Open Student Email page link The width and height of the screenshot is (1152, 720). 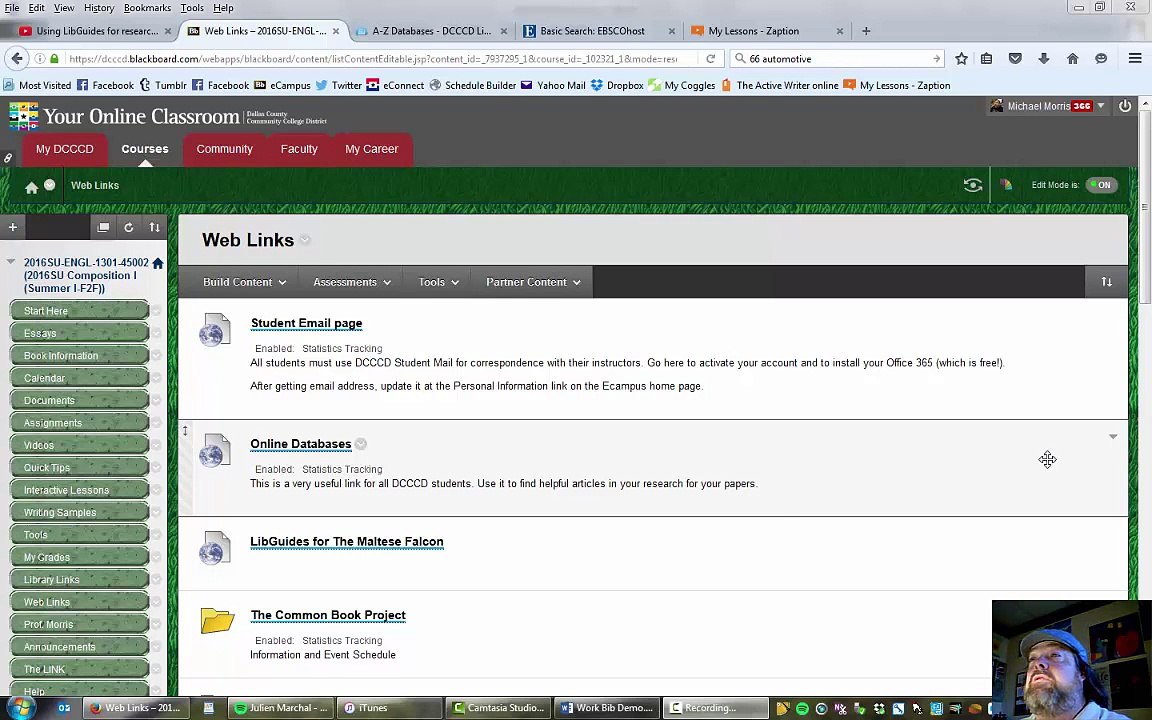(x=306, y=323)
